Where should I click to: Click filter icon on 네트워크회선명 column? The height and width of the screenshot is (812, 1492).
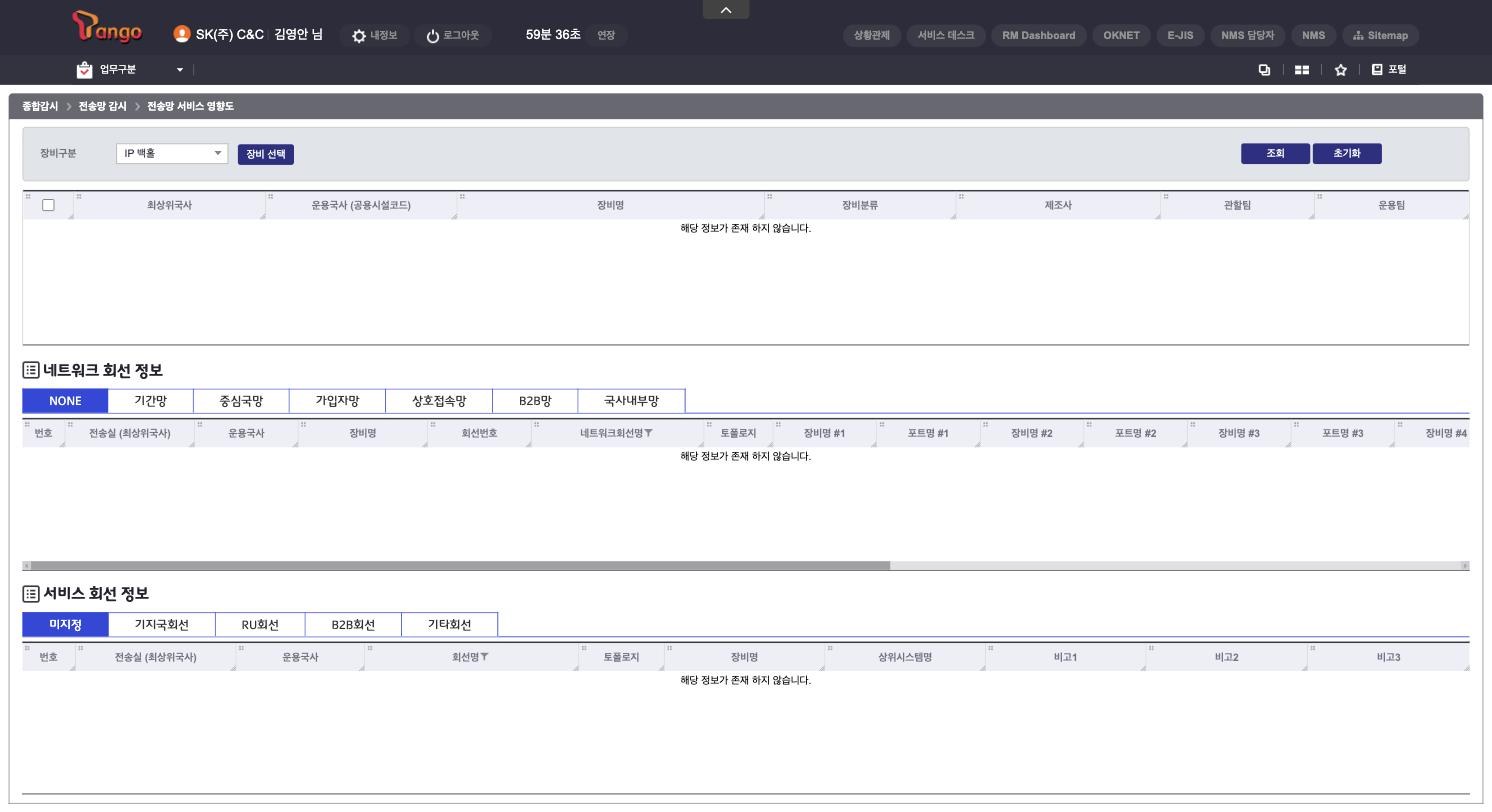[x=649, y=433]
